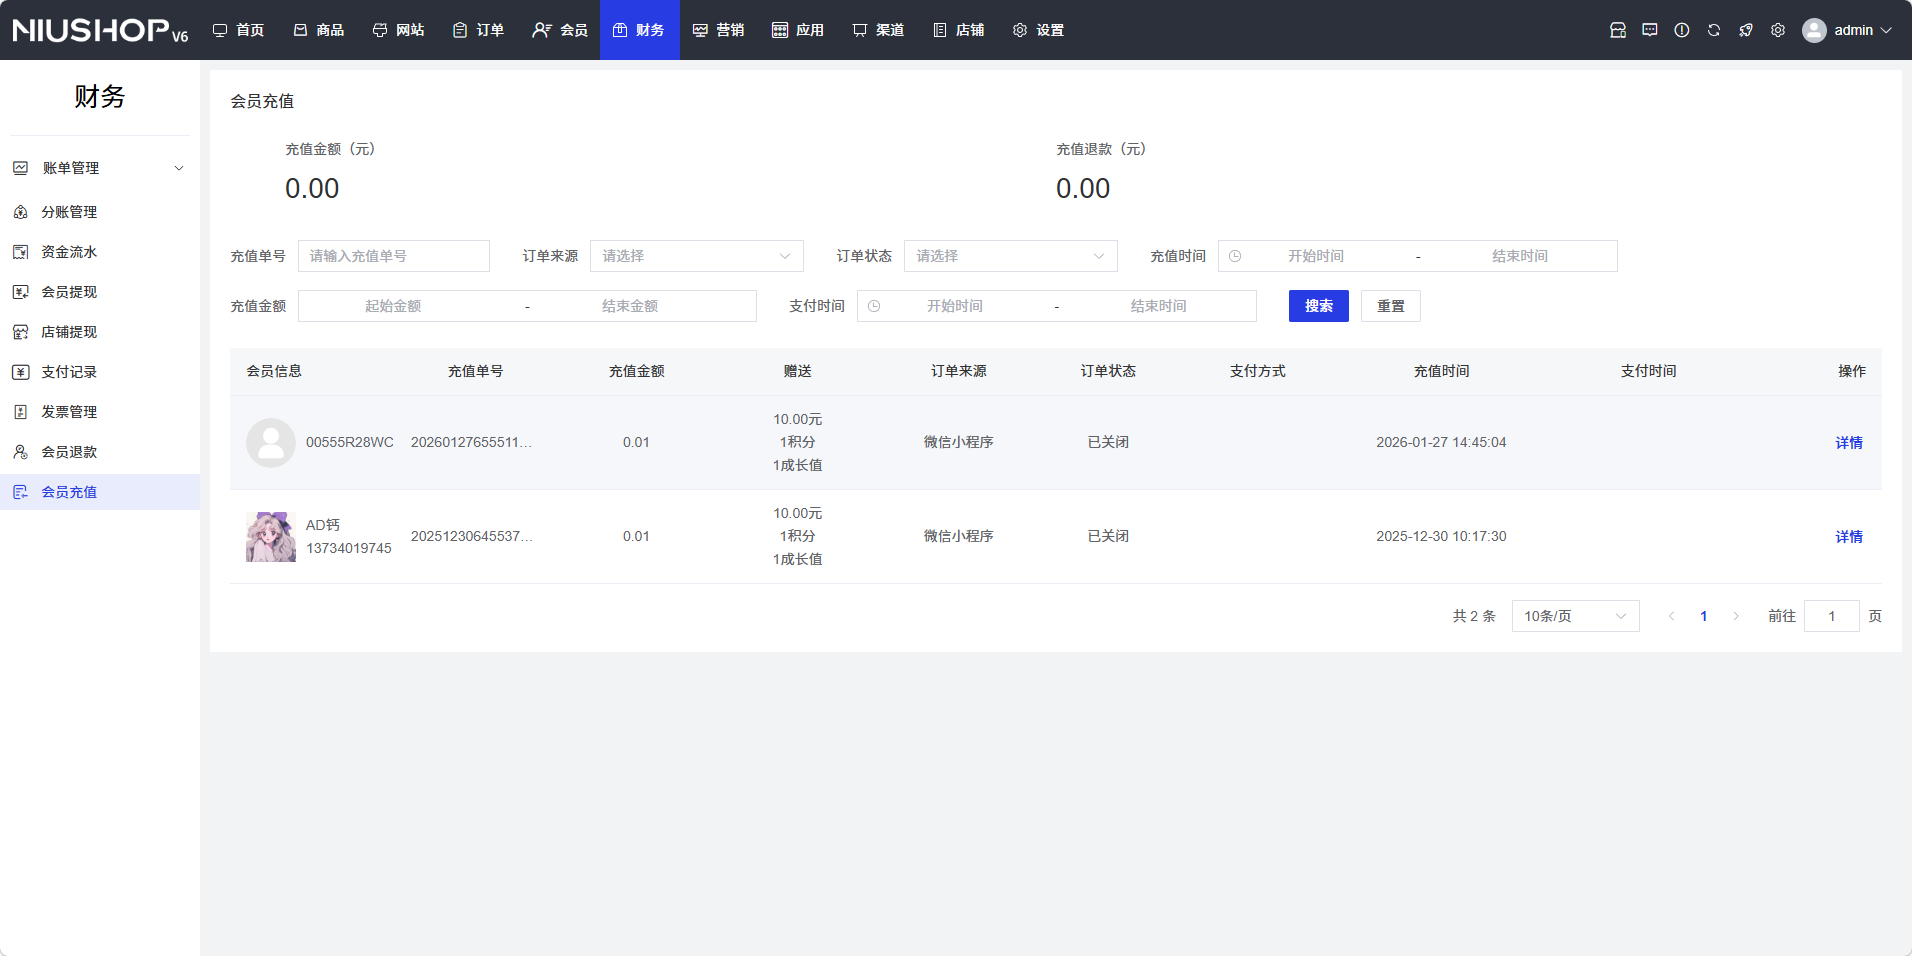
Task: Click the blue 搜索 button
Action: point(1318,306)
